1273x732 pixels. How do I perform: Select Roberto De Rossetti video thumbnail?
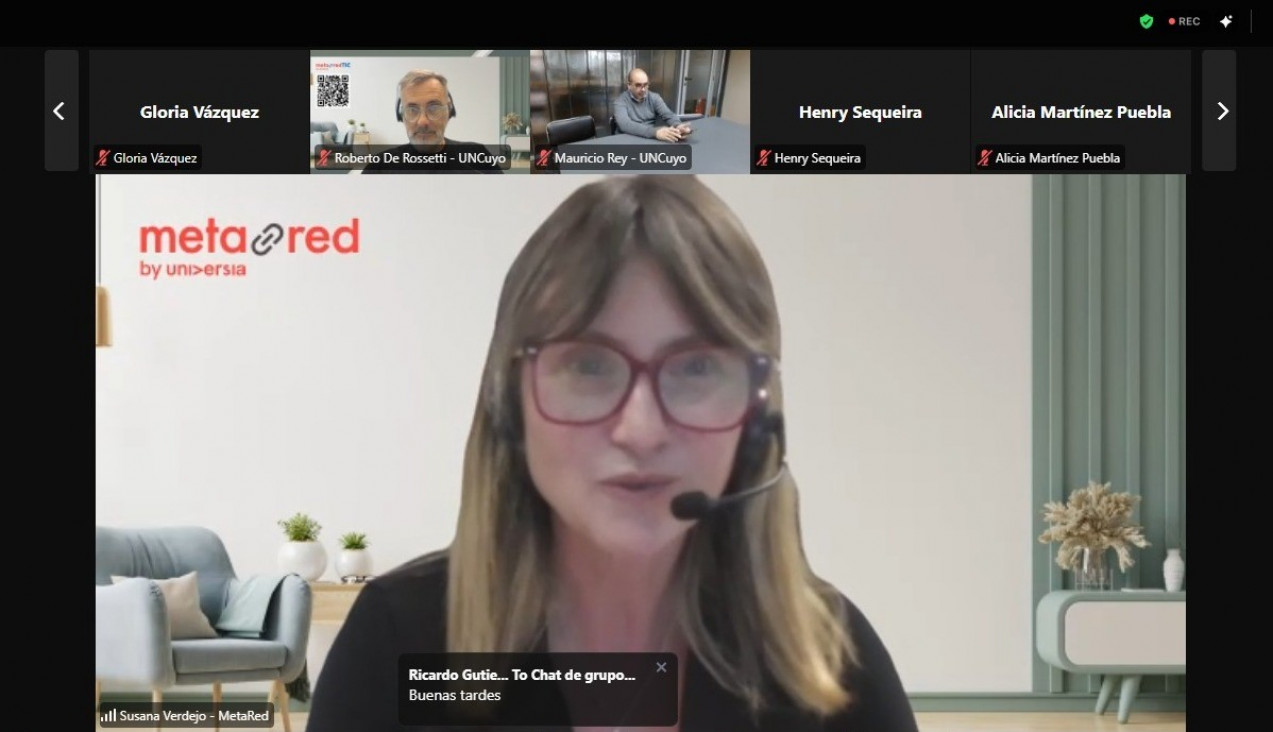point(420,112)
